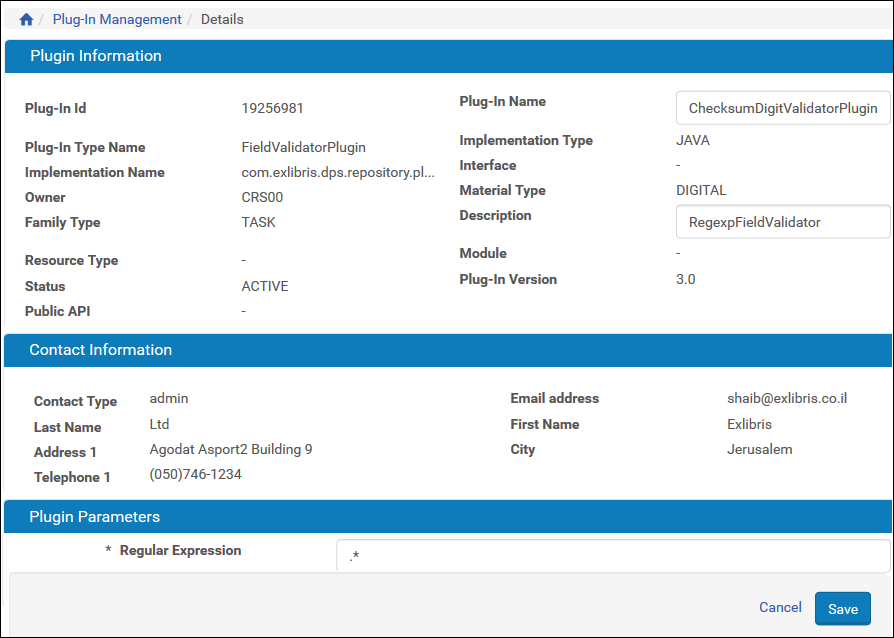Click the Cancel link

coord(780,607)
